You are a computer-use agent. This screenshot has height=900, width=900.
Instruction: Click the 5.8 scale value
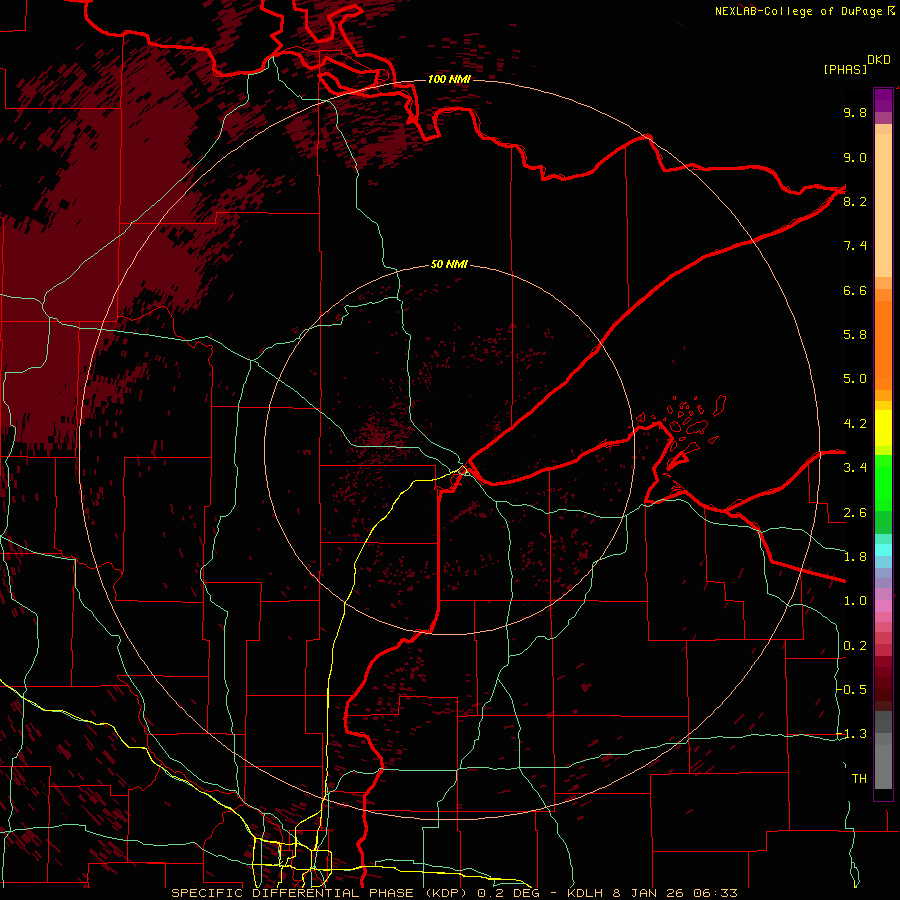pos(855,334)
